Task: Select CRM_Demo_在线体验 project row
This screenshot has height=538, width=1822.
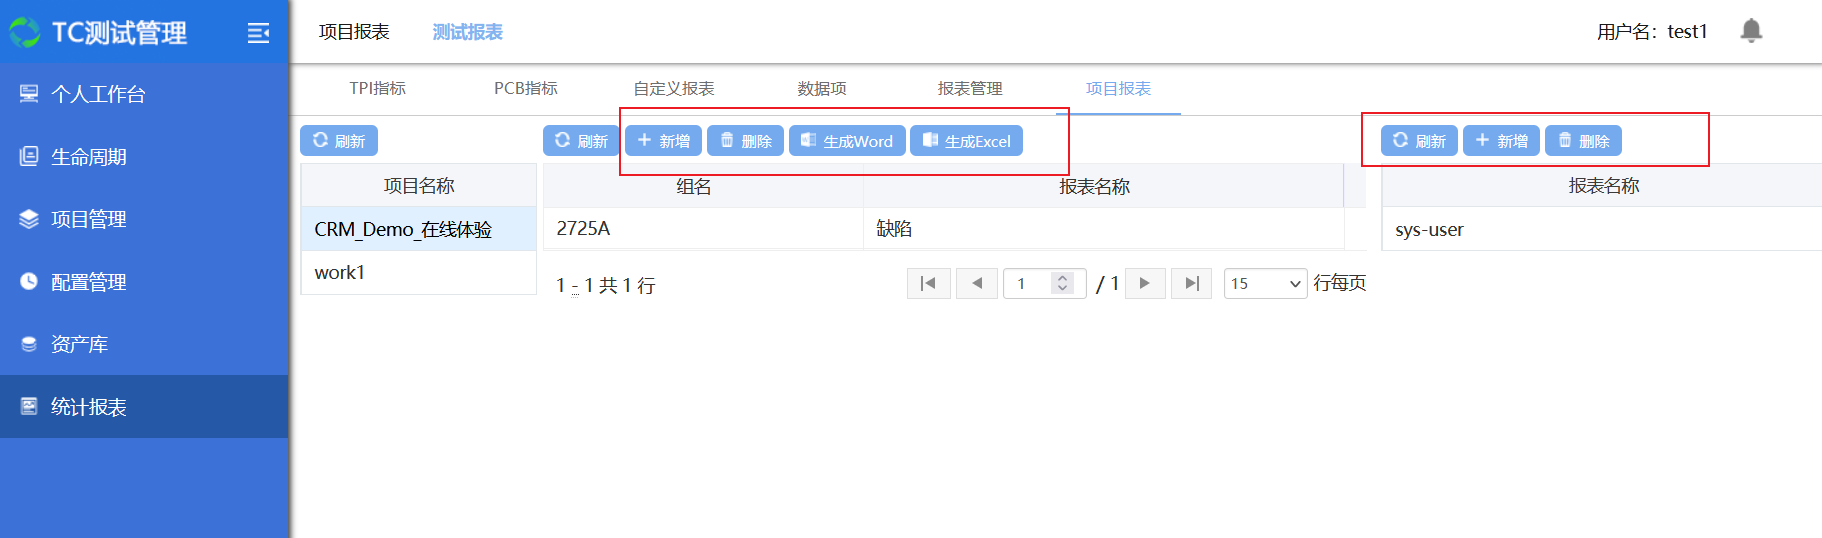Action: pyautogui.click(x=419, y=229)
